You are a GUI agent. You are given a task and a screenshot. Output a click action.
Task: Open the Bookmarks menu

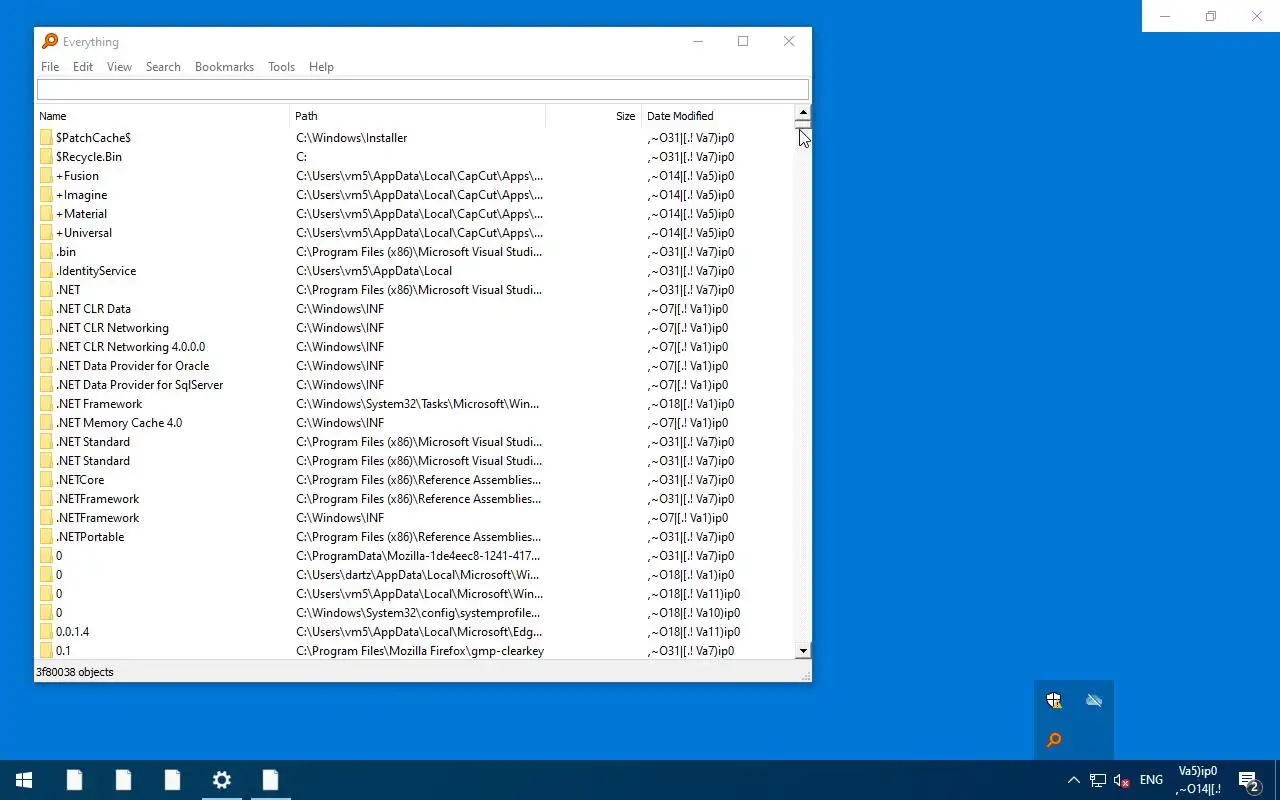coord(224,67)
